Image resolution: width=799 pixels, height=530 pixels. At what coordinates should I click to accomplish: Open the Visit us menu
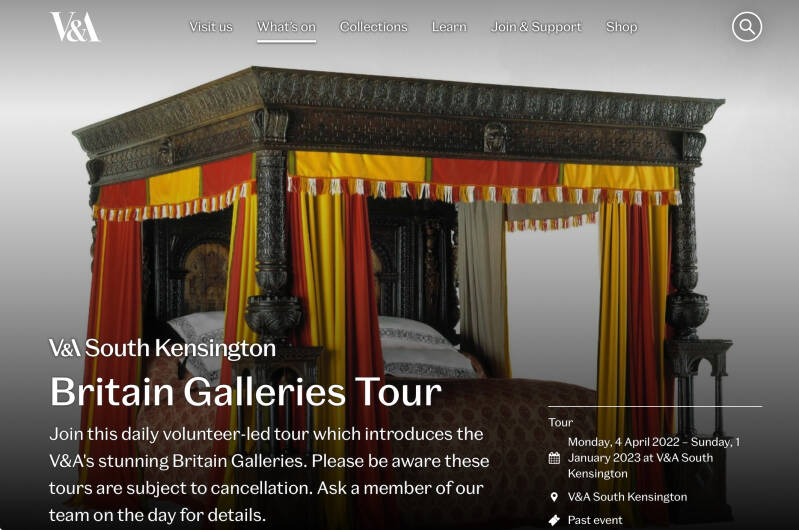coord(210,26)
